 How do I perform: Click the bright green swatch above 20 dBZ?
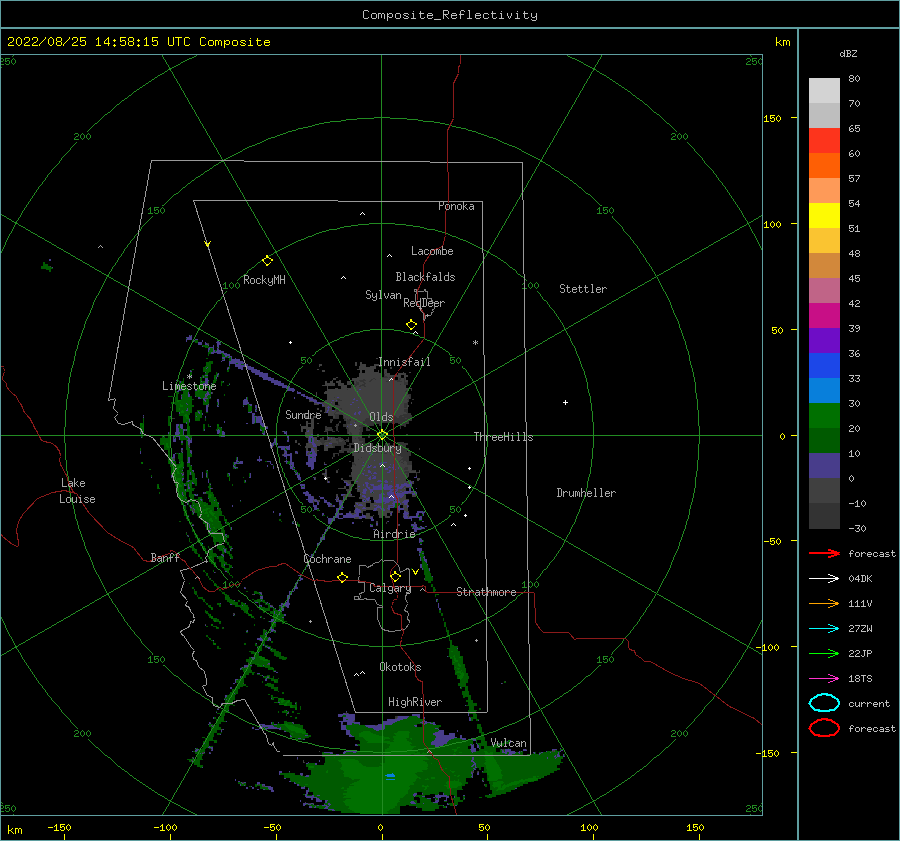(x=824, y=416)
